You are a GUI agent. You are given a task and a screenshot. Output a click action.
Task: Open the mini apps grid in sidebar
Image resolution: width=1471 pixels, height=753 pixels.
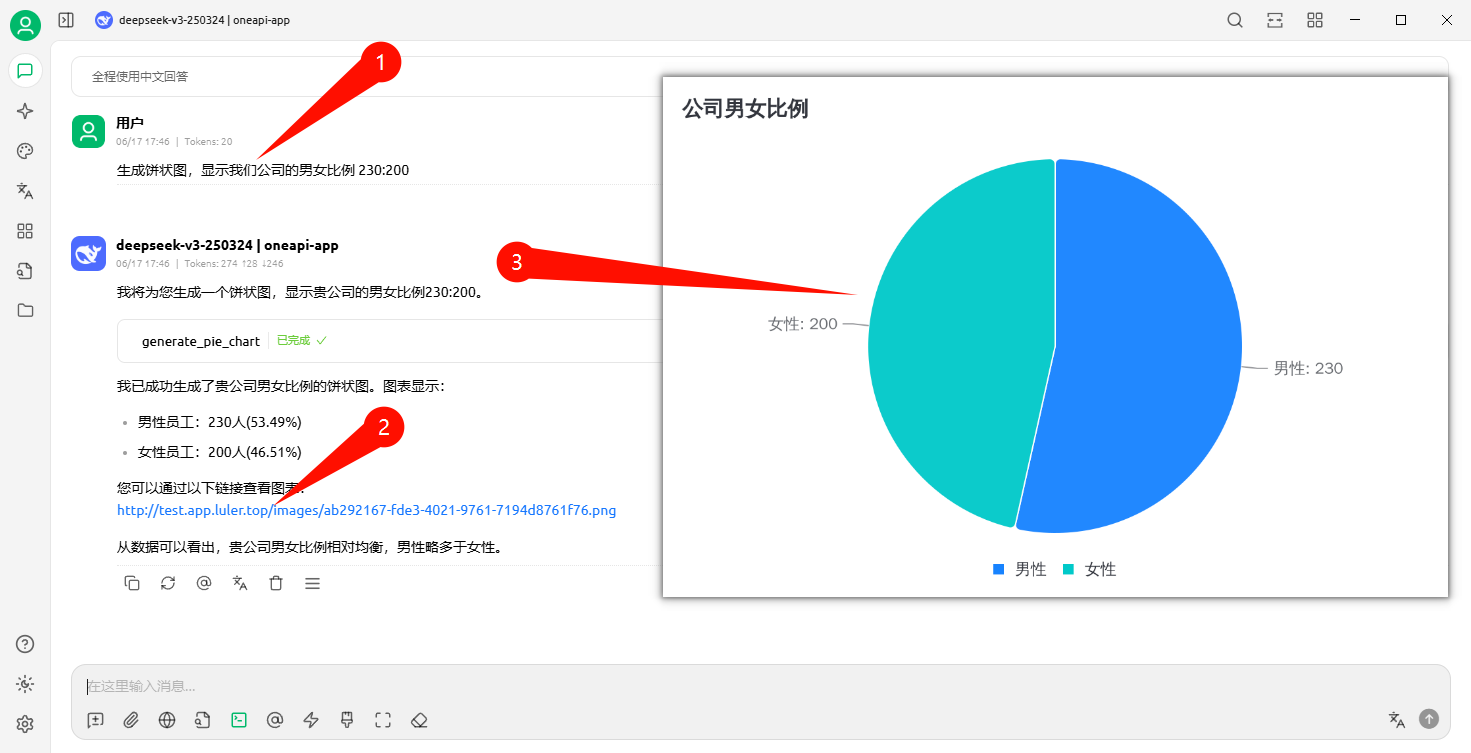tap(25, 231)
